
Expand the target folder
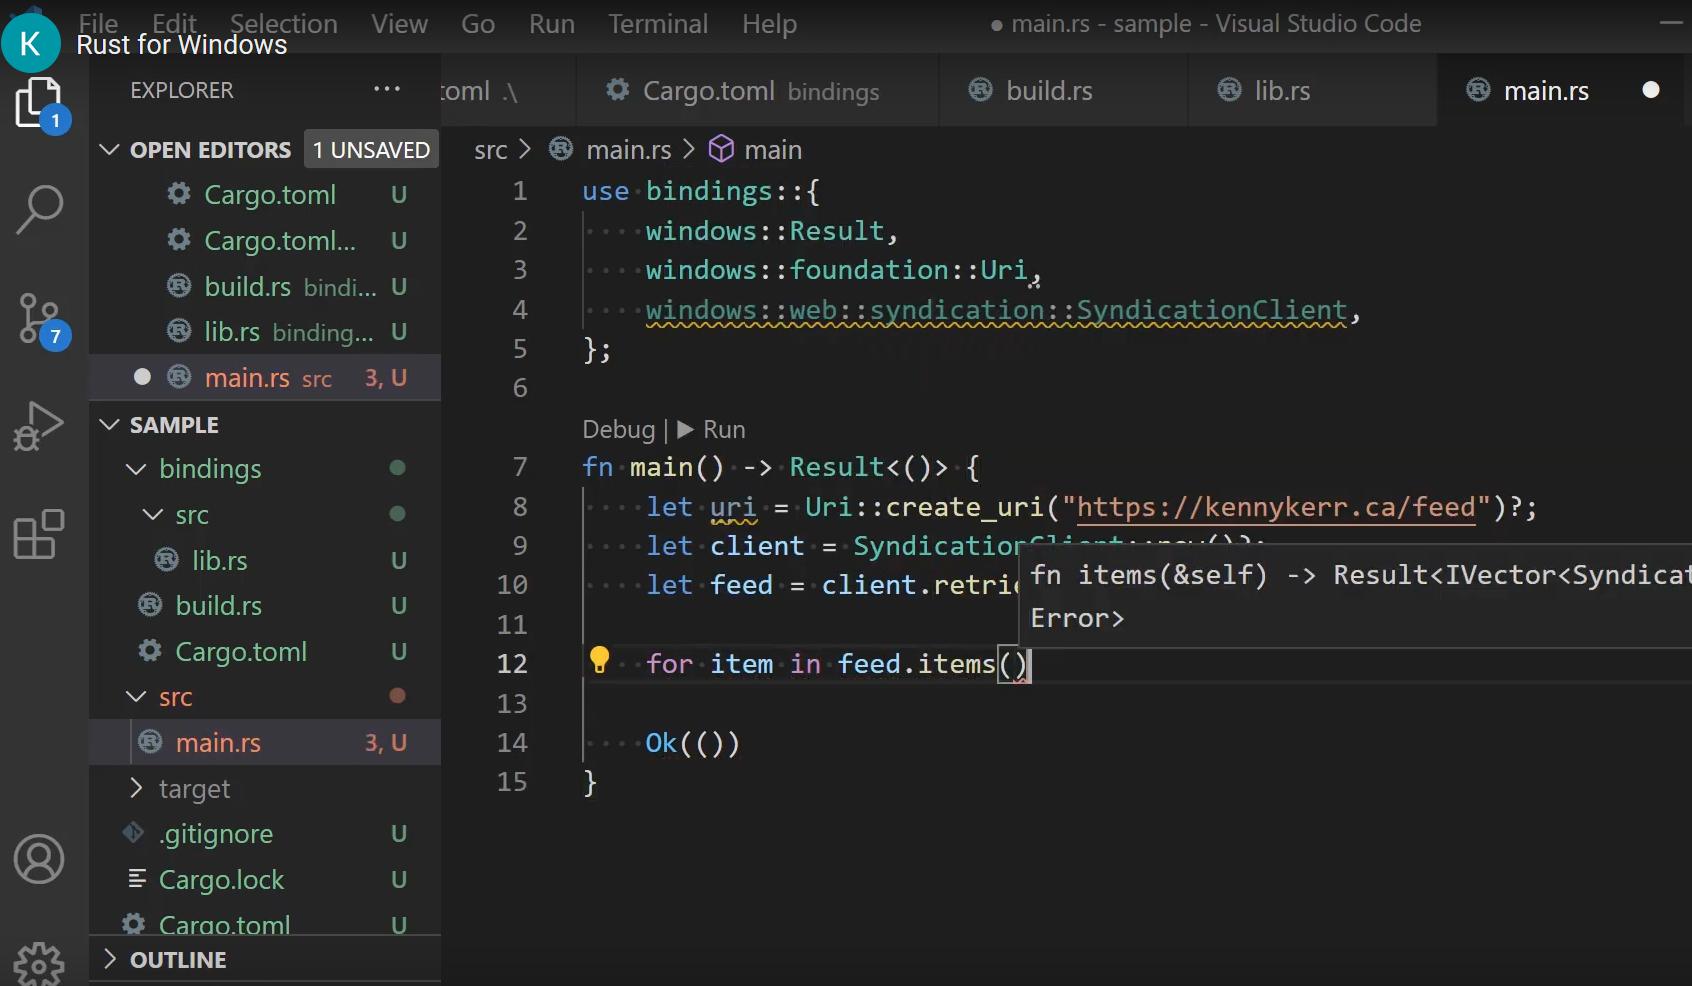point(136,788)
